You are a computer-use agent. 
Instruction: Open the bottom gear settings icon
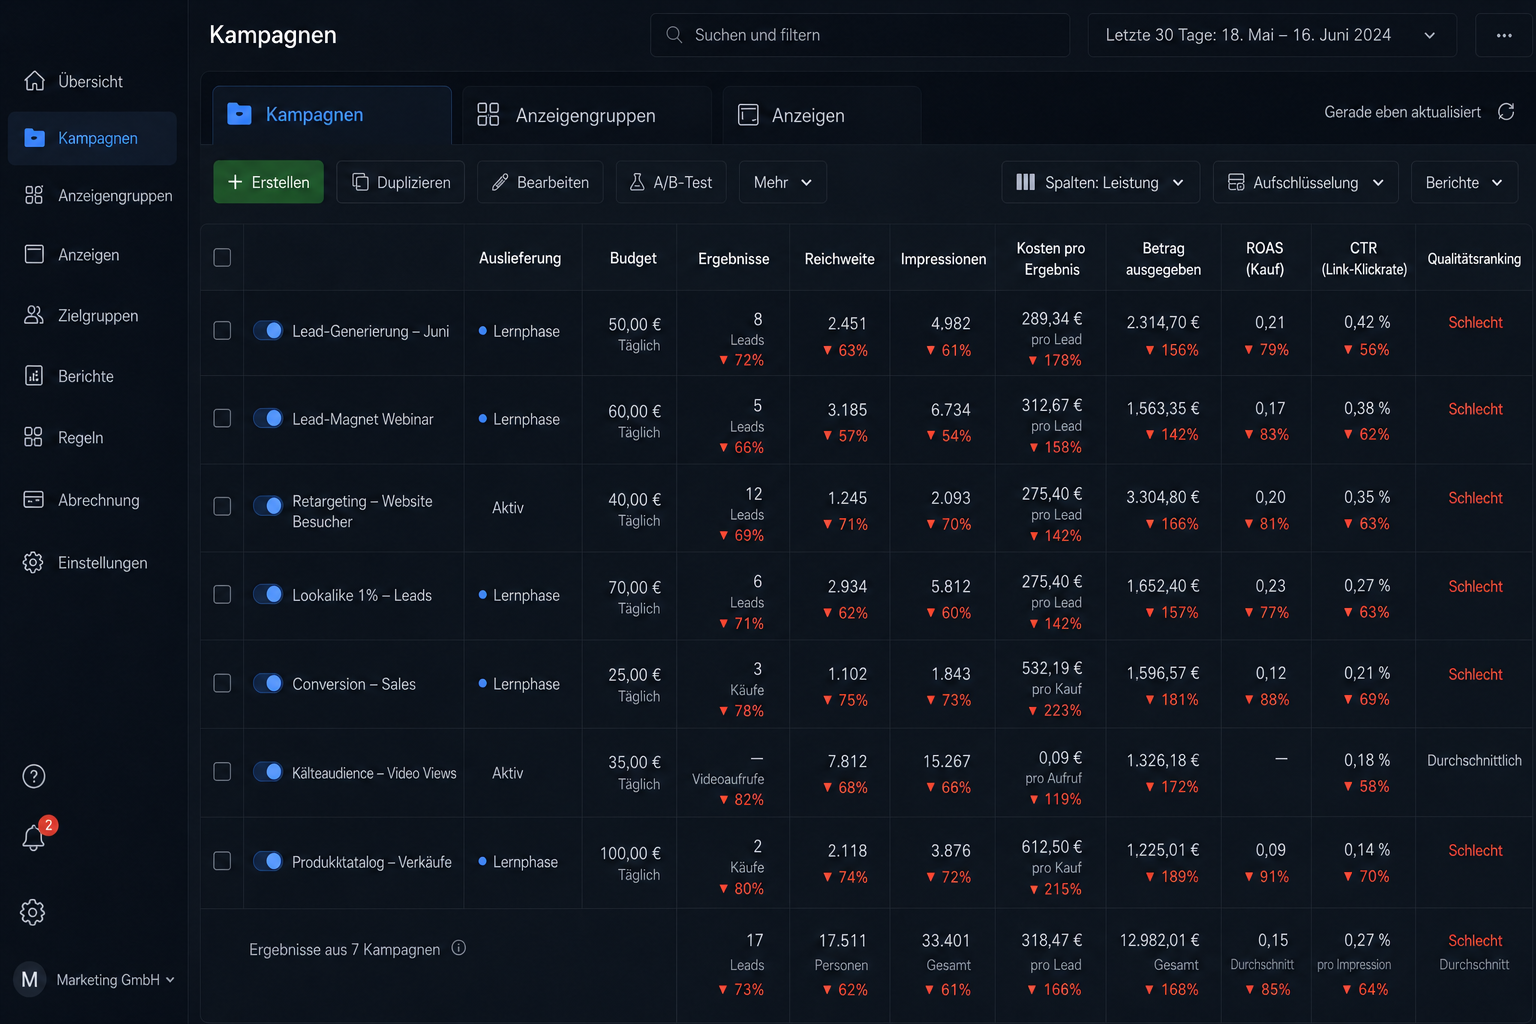(33, 912)
